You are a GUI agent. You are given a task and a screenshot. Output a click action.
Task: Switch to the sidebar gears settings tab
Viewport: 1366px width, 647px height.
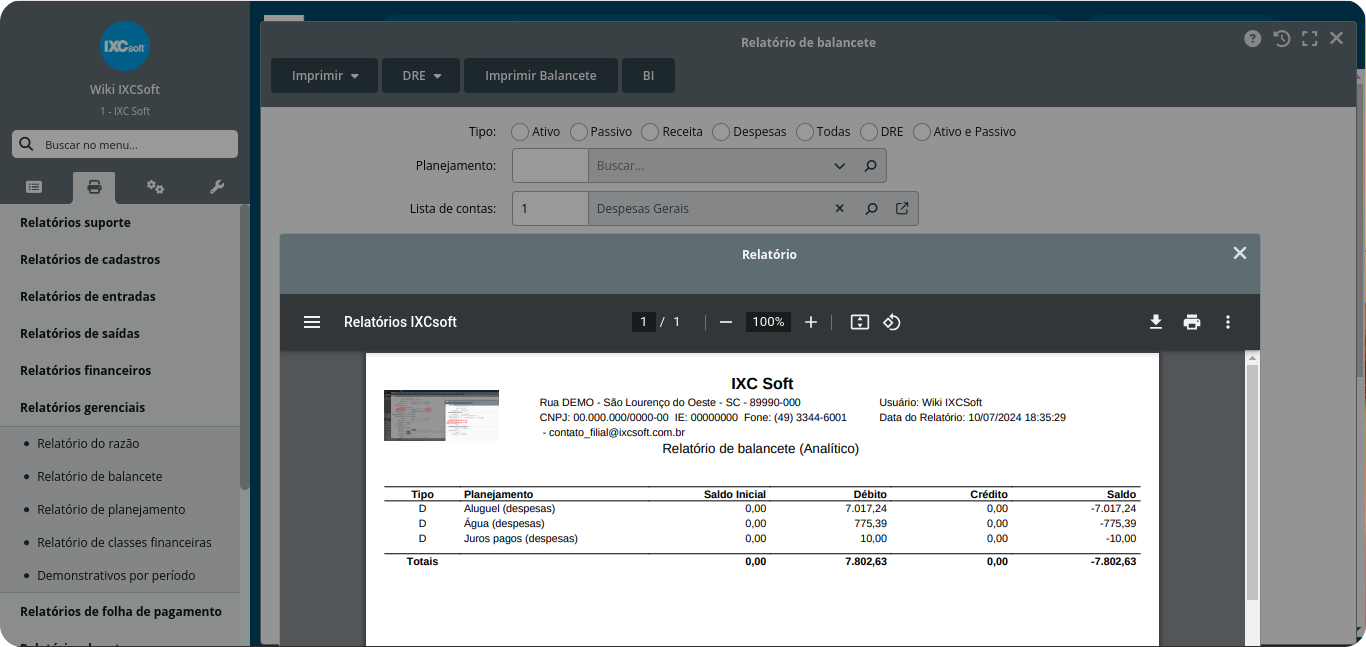click(x=155, y=187)
